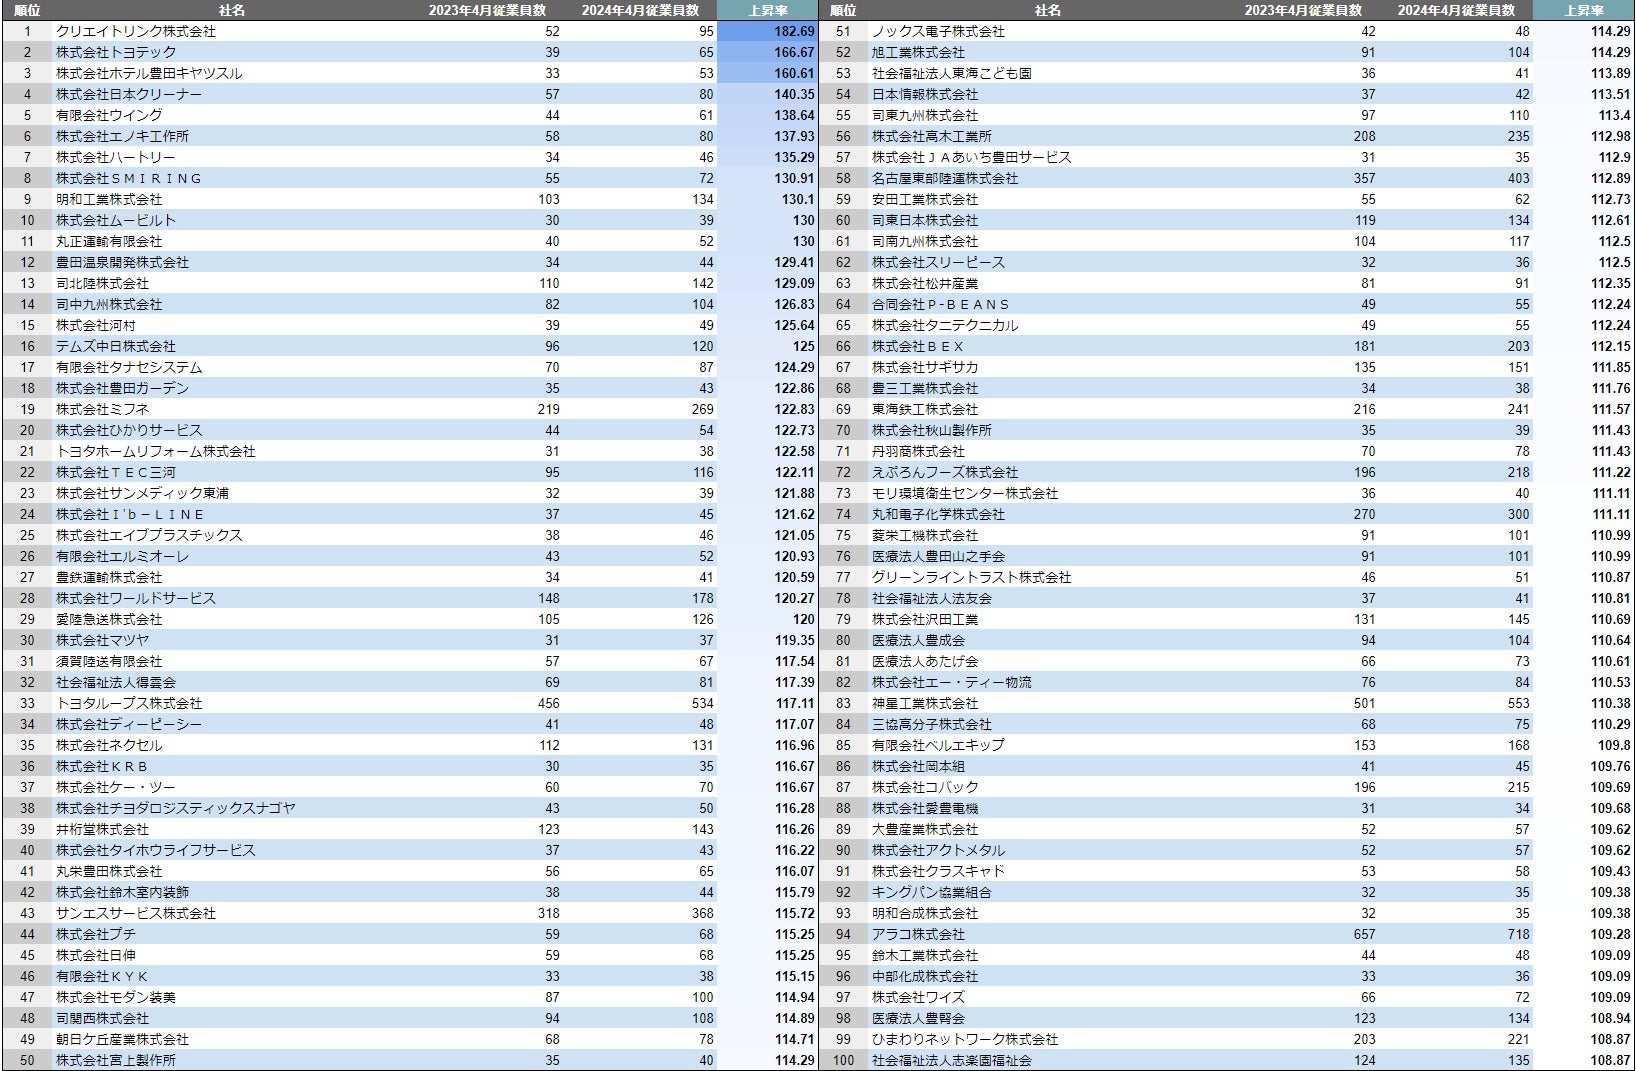Select the 名古屋東部陸運株式会社 cell
Image resolution: width=1636 pixels, height=1071 pixels.
(945, 178)
